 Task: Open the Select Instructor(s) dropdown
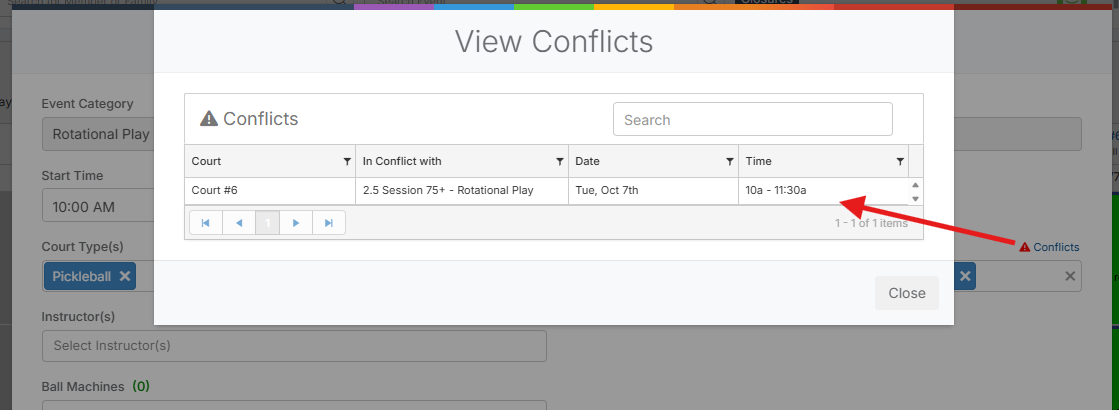pyautogui.click(x=294, y=346)
